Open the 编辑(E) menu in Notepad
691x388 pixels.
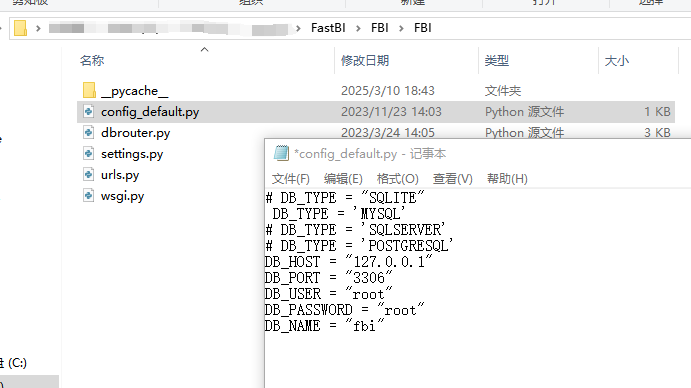(x=343, y=179)
